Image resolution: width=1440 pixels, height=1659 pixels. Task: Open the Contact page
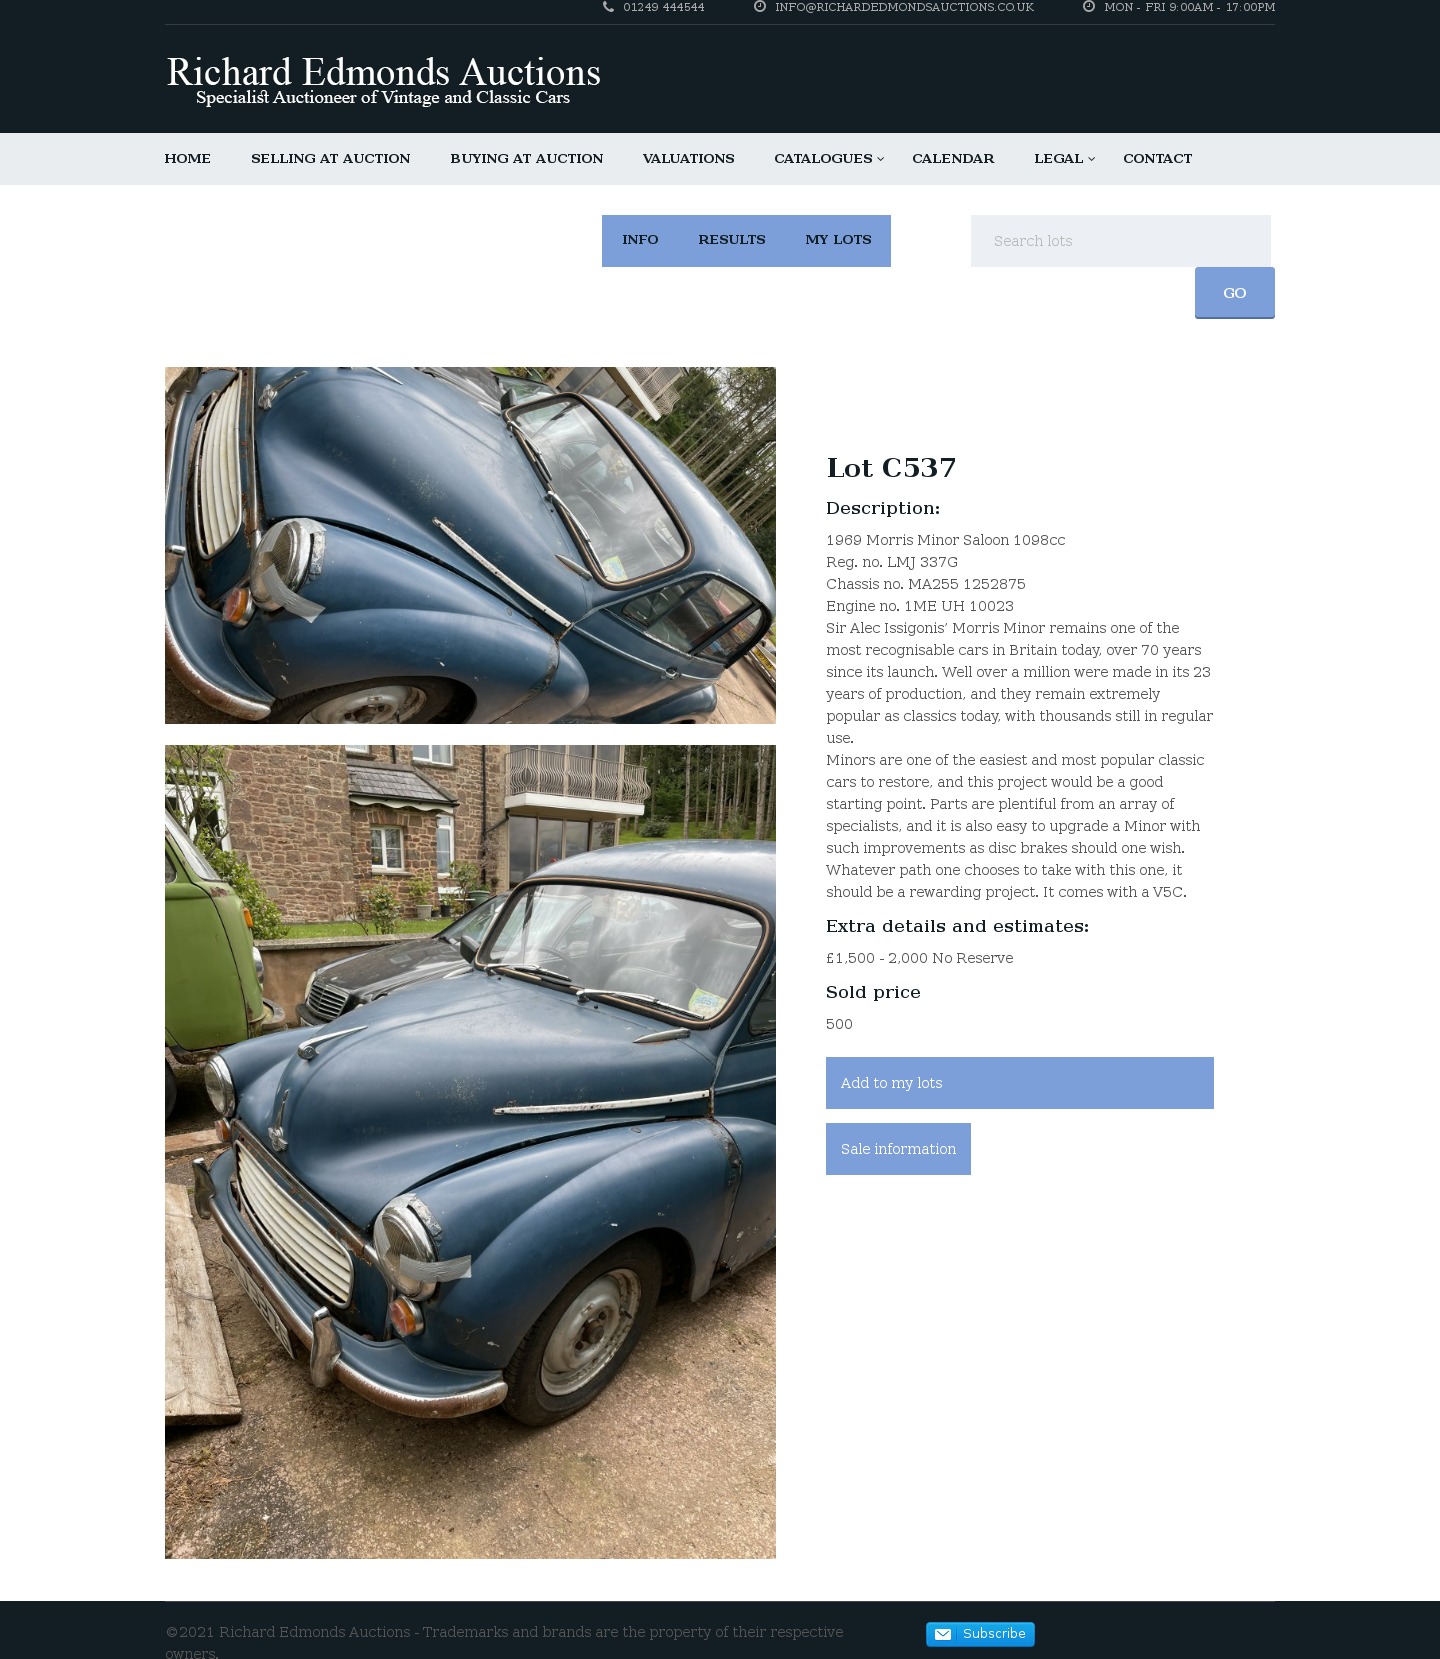[1158, 159]
